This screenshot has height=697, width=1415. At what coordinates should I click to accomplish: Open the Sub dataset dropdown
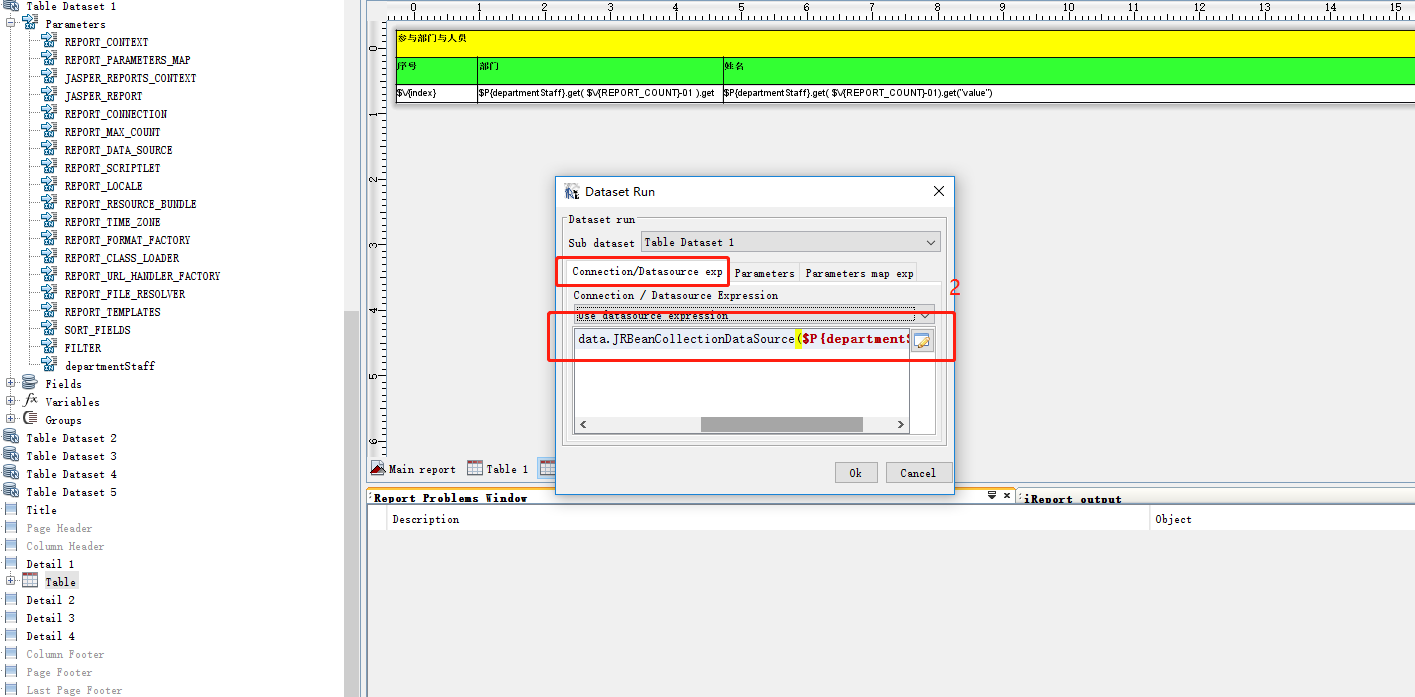pos(790,242)
